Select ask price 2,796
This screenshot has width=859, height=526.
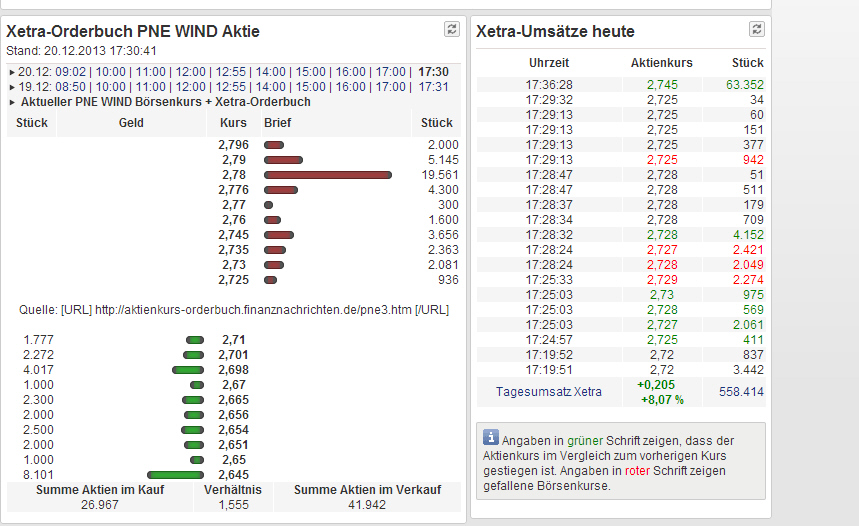click(233, 145)
